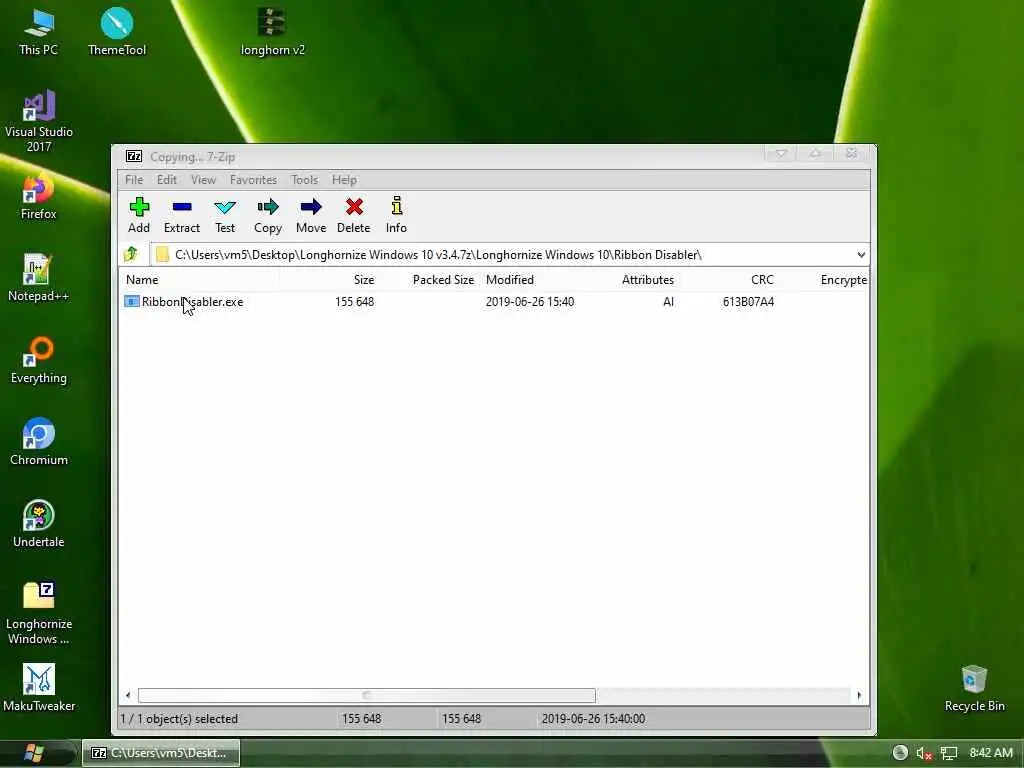
Task: Click the 8:42 AM taskbar clock
Action: point(991,753)
